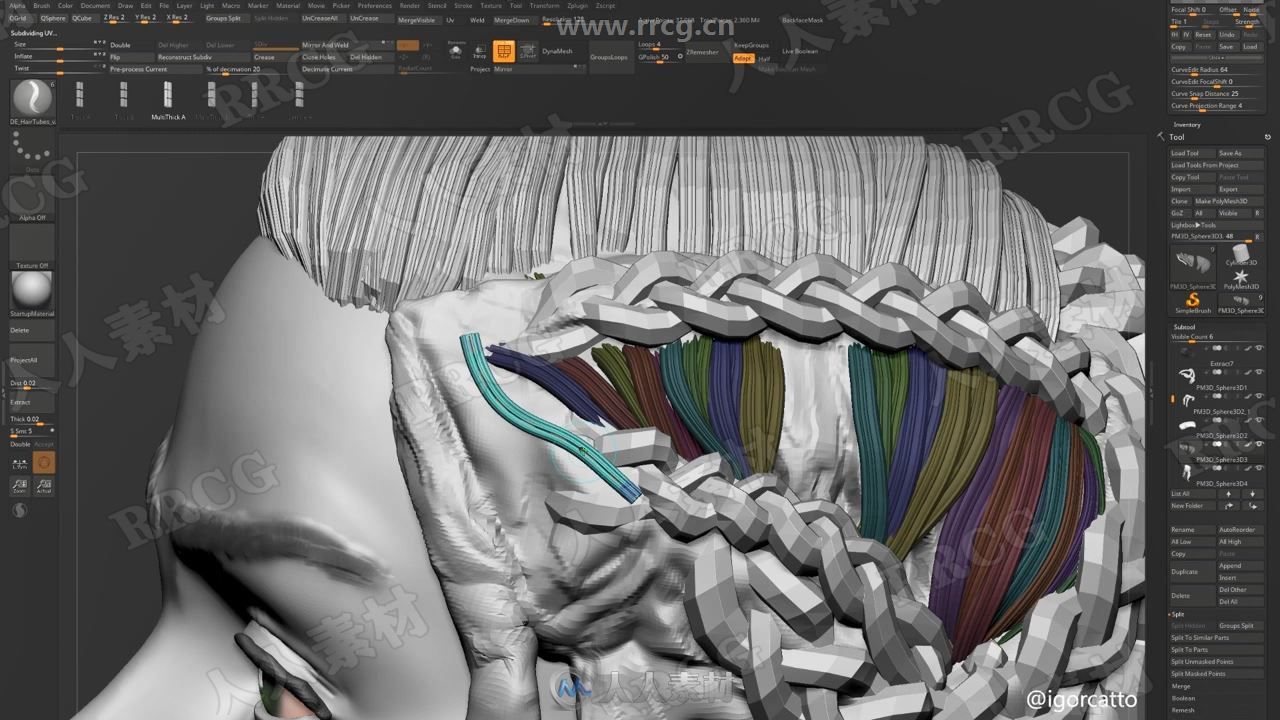Screen dimensions: 1280x720
Task: Expand the Boolean section
Action: (x=1183, y=698)
